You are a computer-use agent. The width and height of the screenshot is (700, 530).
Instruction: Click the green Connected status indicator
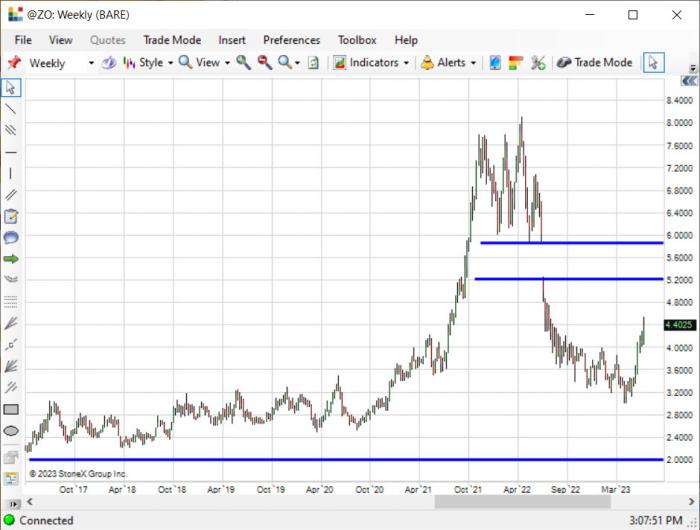[9, 520]
